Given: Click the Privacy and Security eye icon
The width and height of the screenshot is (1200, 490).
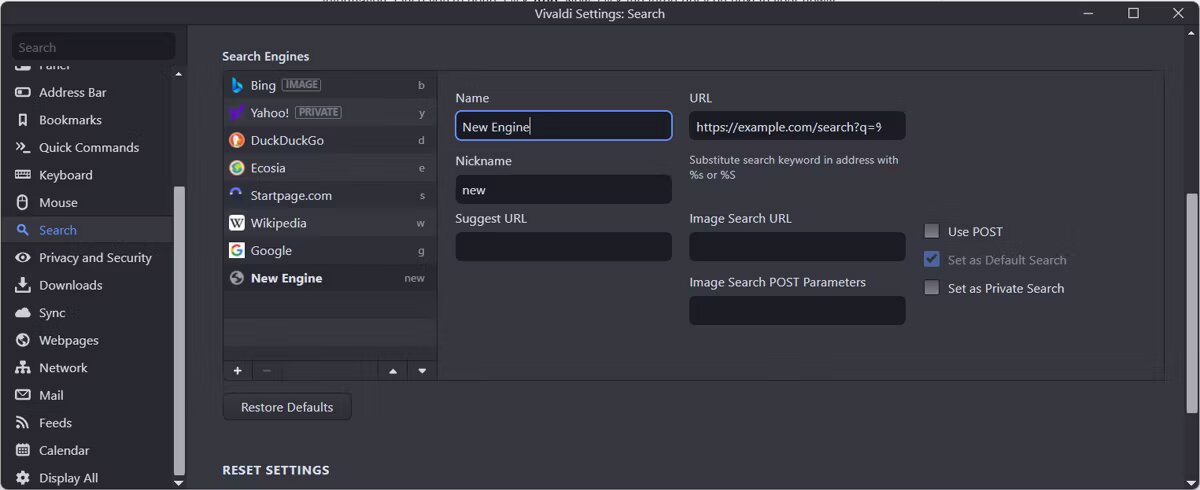Looking at the screenshot, I should pyautogui.click(x=23, y=257).
